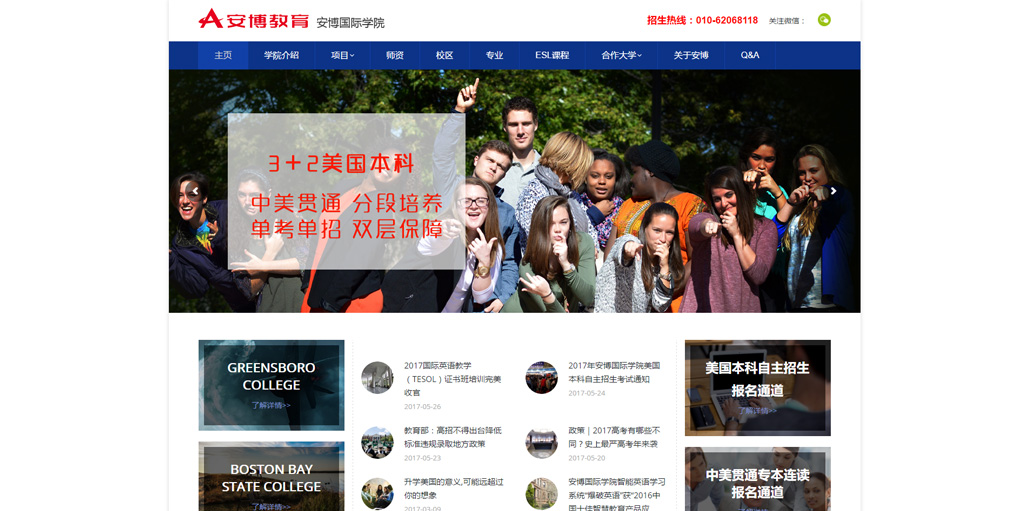Click the 教育部 news round thumbnail
The height and width of the screenshot is (511, 1024).
[x=377, y=442]
